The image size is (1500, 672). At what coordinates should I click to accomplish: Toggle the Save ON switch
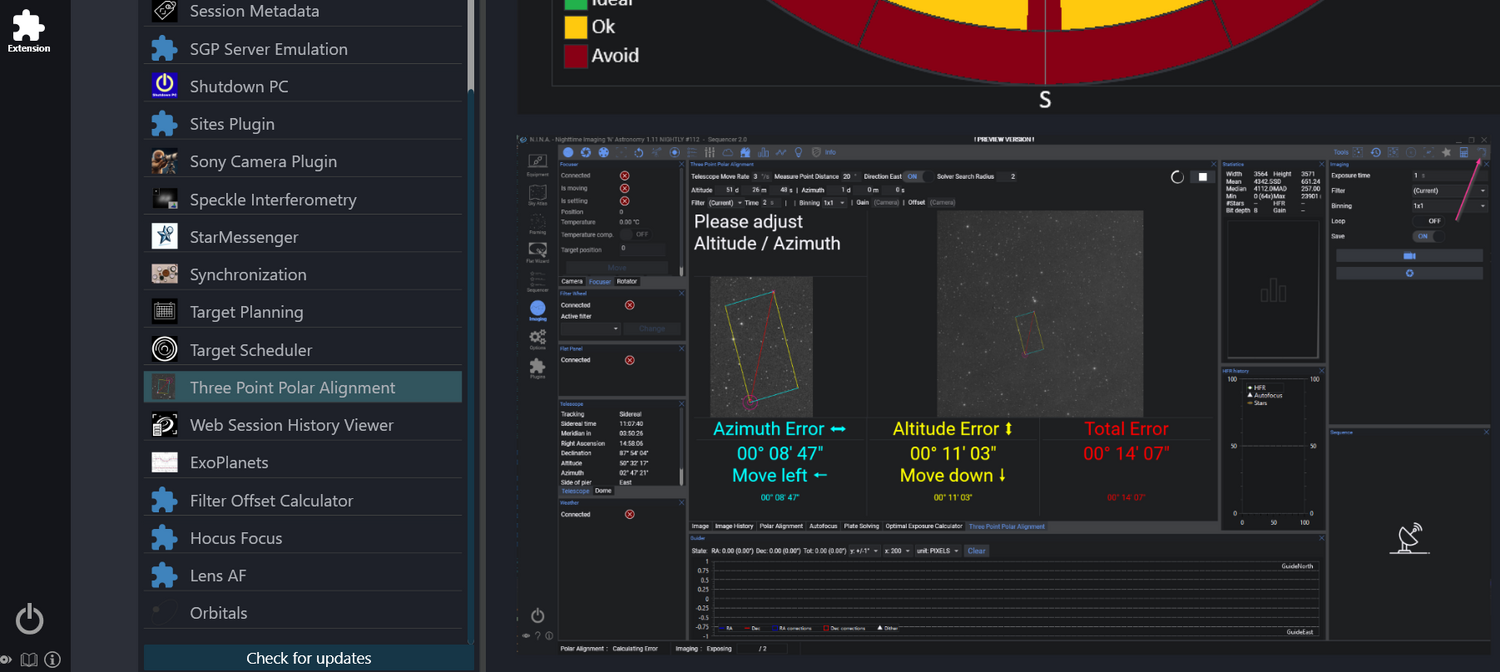1429,236
